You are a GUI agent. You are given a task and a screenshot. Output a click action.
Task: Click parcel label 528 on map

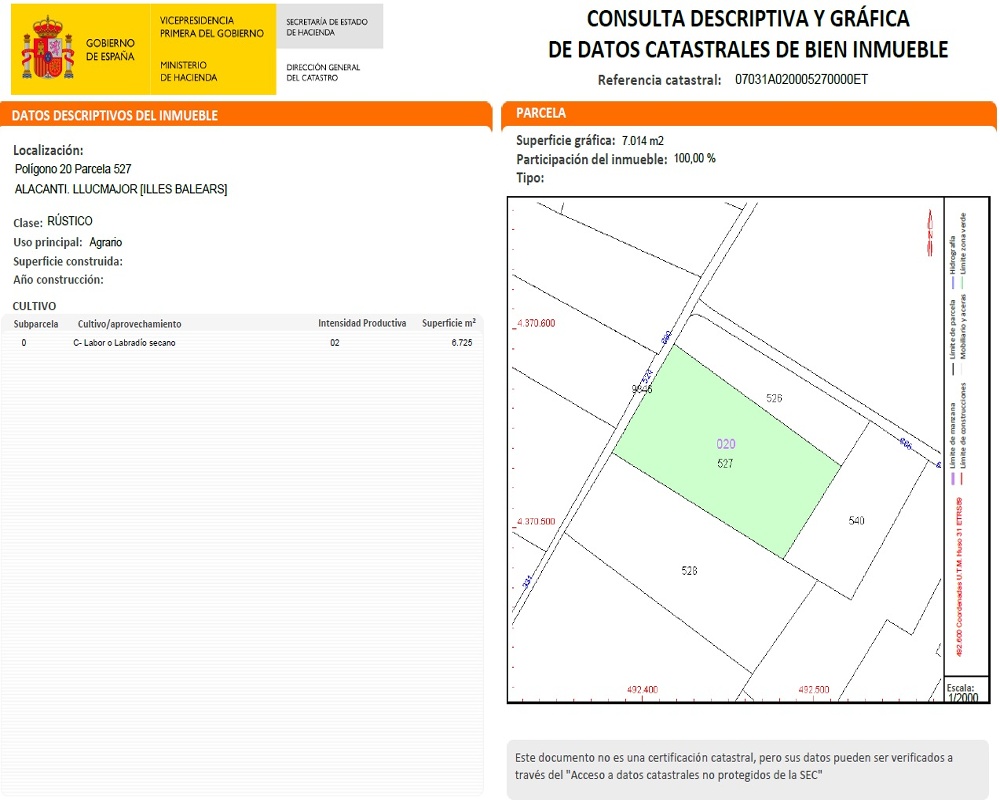click(x=689, y=570)
